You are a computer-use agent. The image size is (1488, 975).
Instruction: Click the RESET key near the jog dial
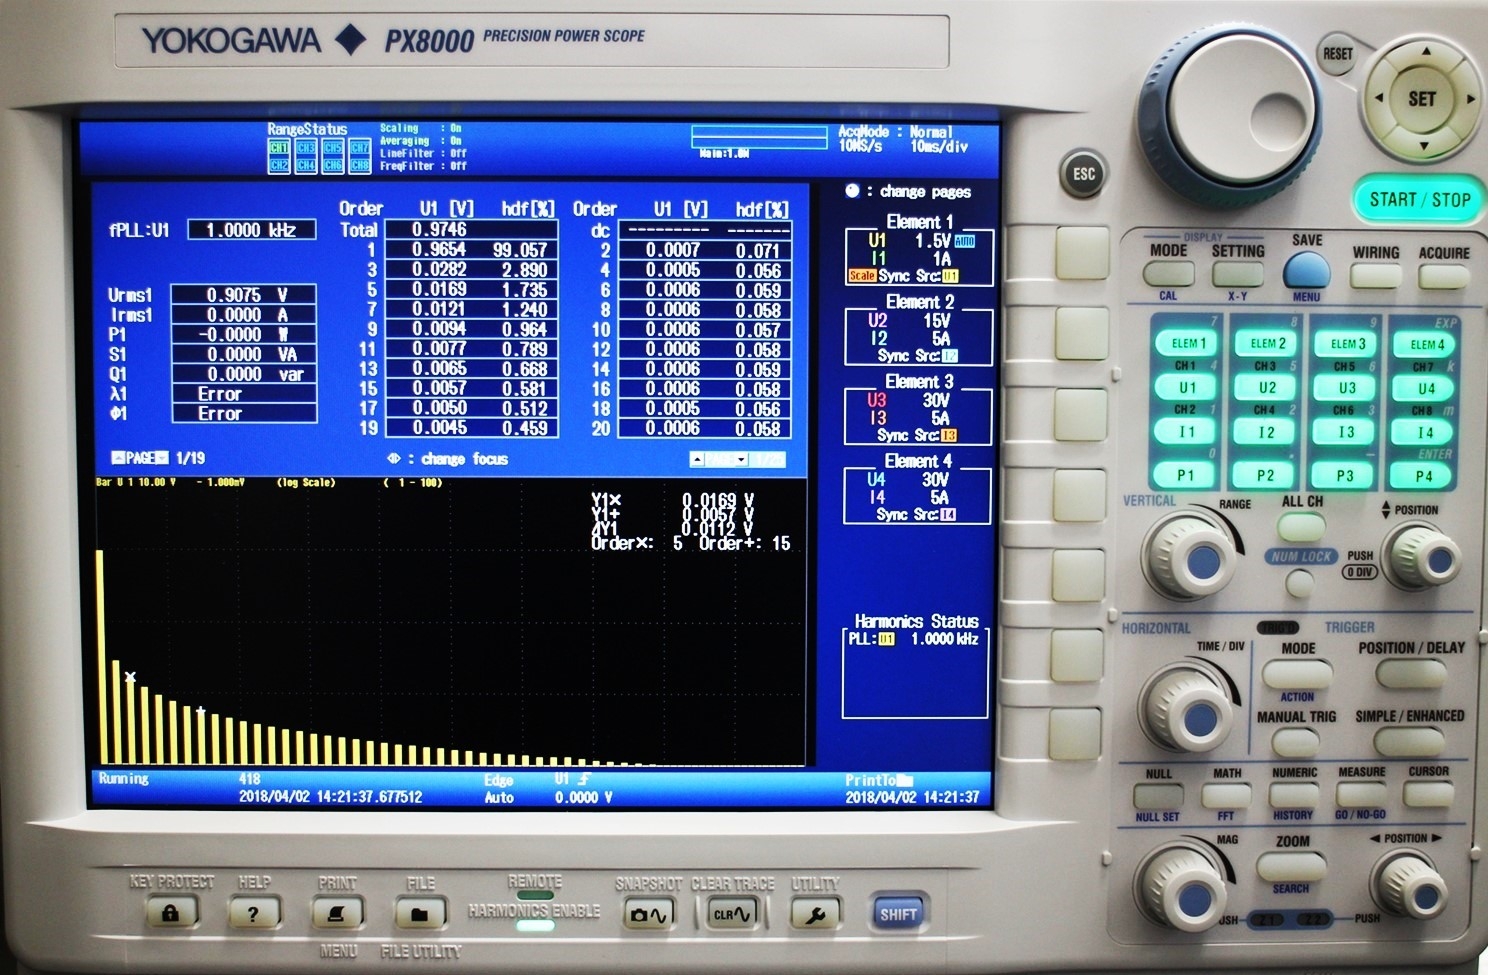pyautogui.click(x=1337, y=54)
